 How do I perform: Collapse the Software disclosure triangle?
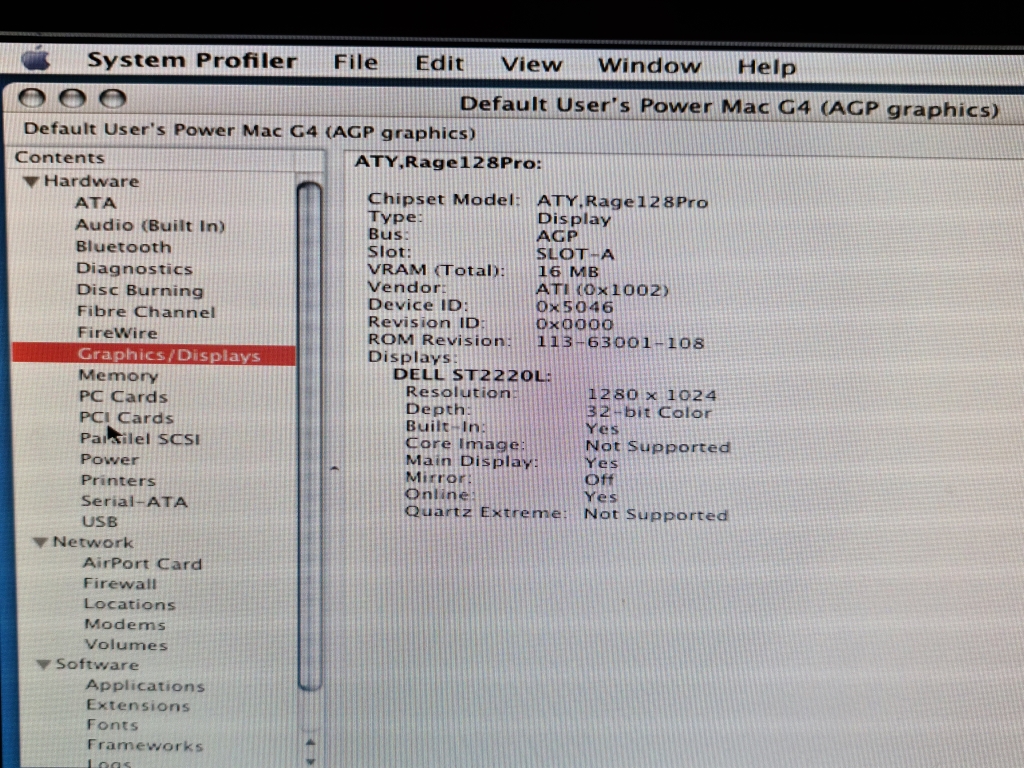point(43,665)
